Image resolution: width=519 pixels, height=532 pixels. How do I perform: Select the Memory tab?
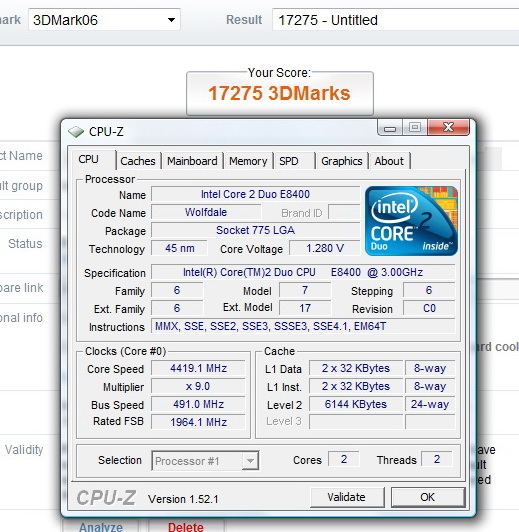point(248,161)
